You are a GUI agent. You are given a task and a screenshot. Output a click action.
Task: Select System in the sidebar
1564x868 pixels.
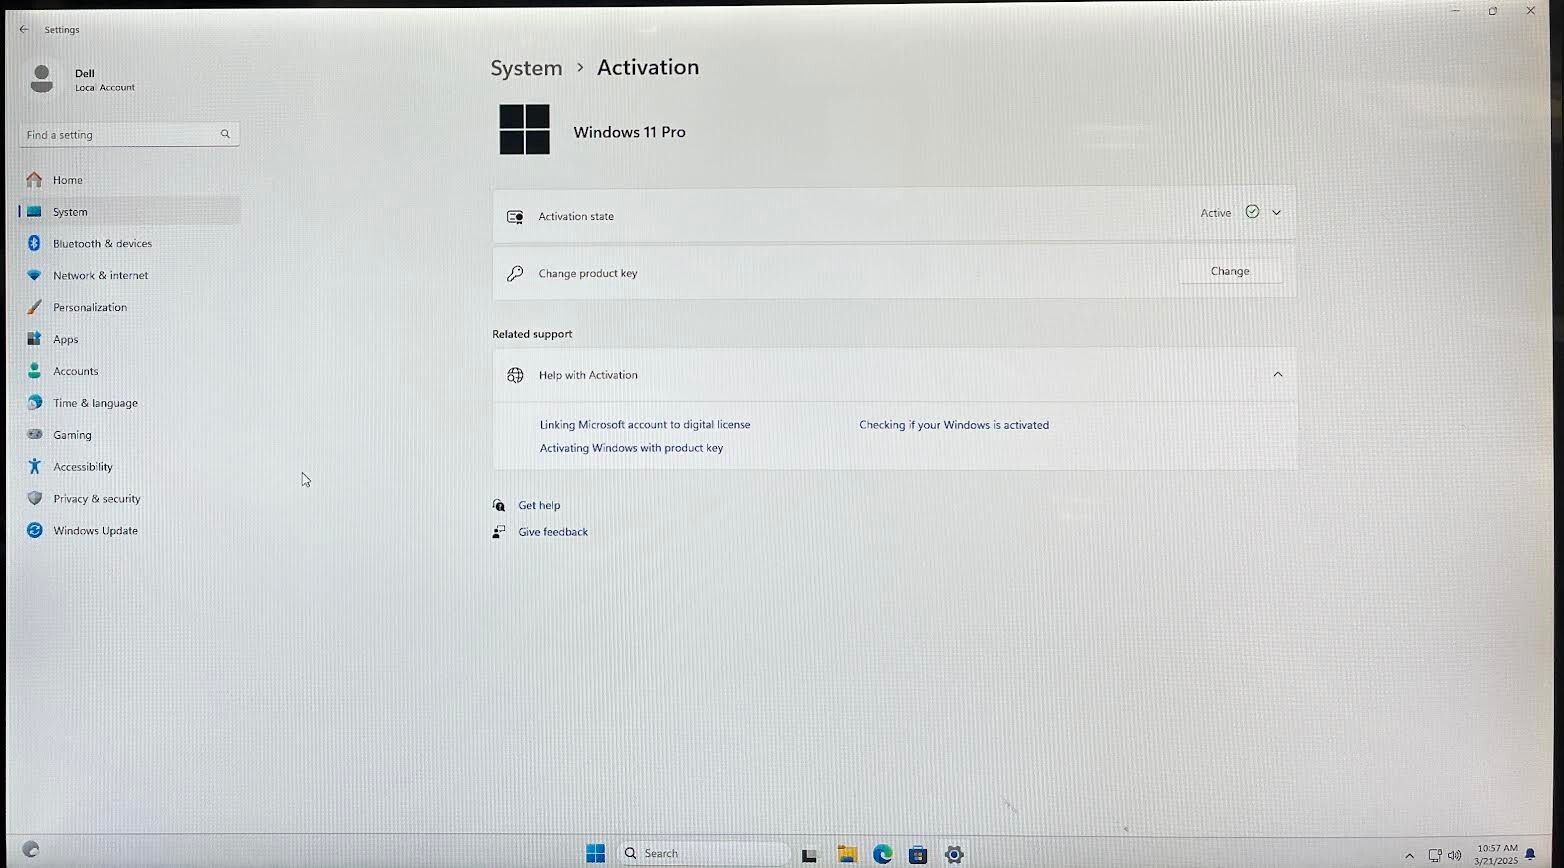coord(129,212)
